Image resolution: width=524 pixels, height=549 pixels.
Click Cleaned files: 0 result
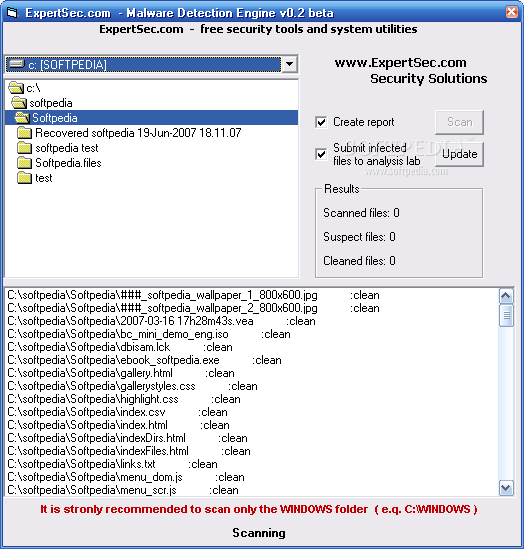[x=359, y=261]
